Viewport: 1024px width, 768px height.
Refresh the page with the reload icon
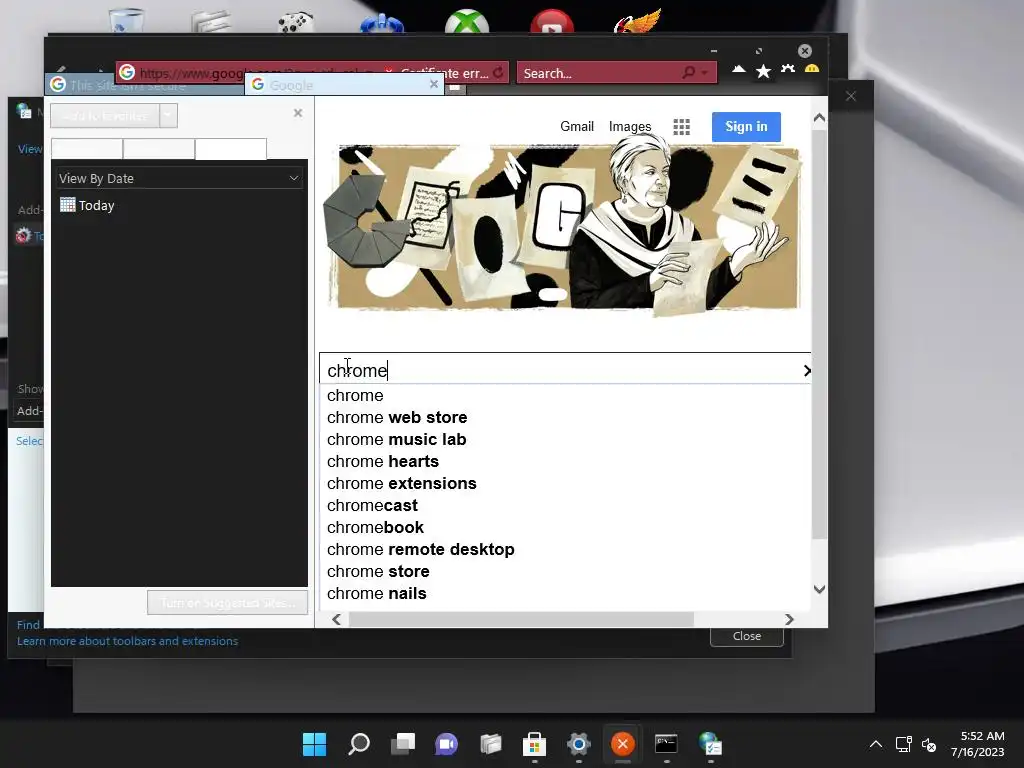[498, 72]
